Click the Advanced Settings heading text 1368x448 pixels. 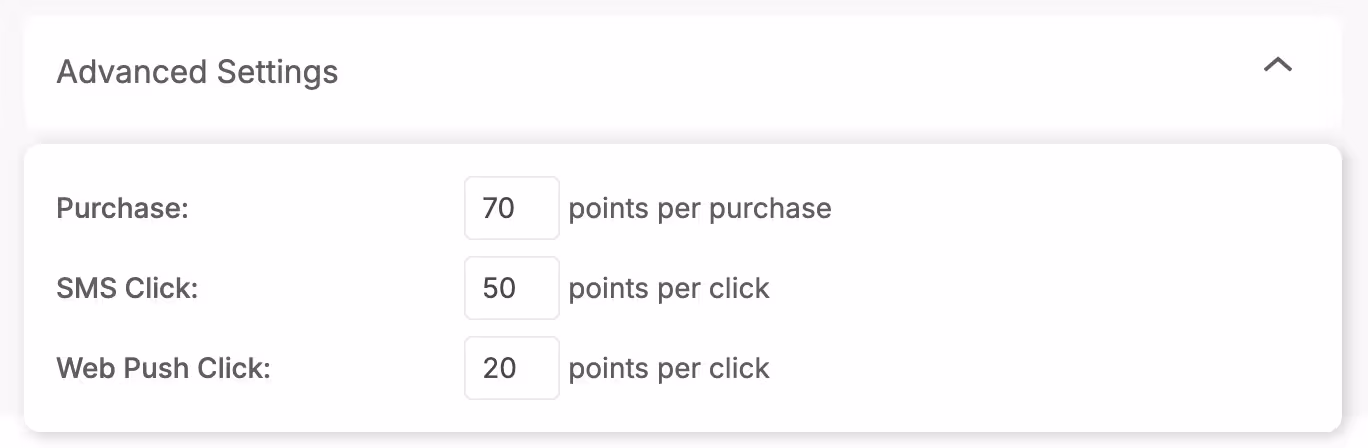coord(197,72)
